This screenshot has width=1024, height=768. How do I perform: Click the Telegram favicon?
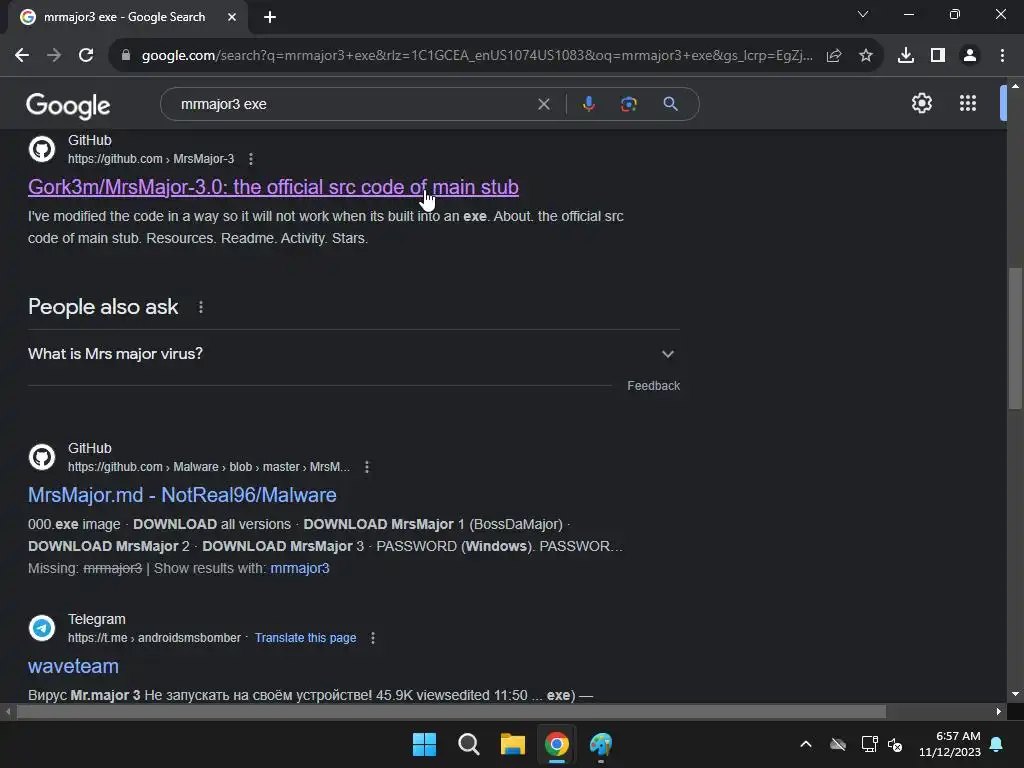point(42,628)
